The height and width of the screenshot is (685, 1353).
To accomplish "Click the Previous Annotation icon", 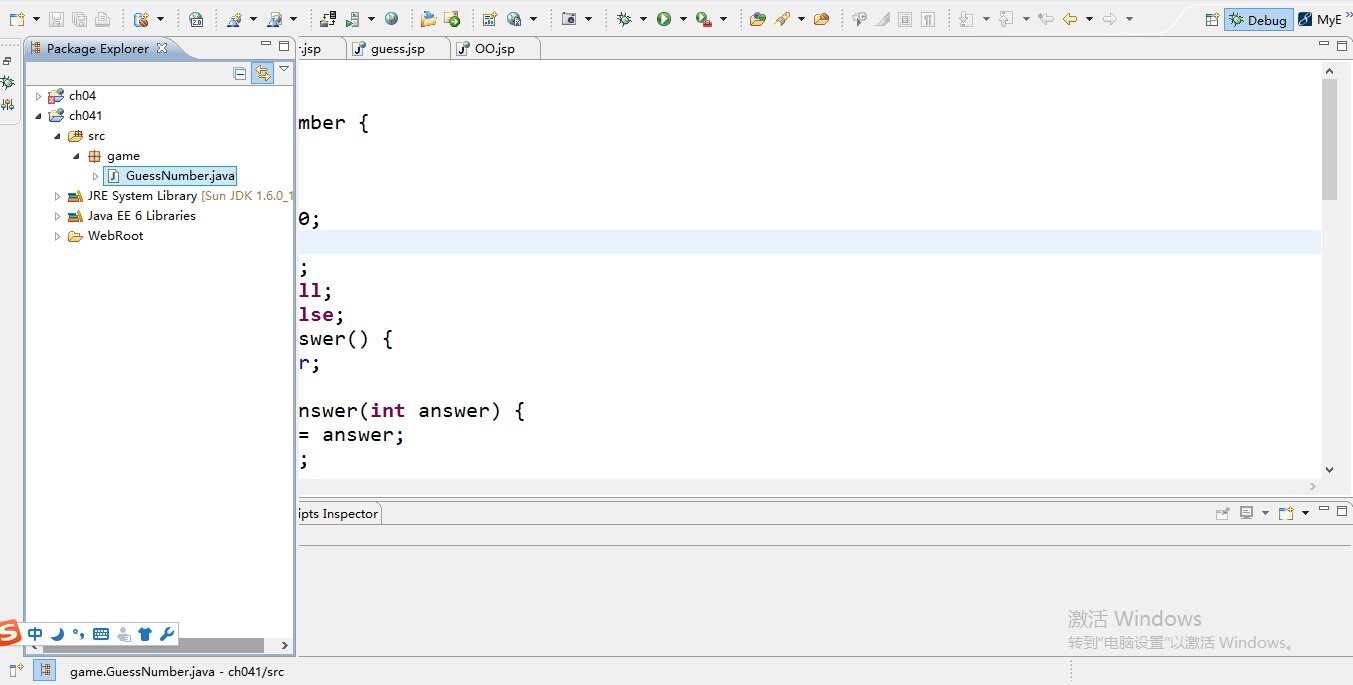I will pos(1006,19).
